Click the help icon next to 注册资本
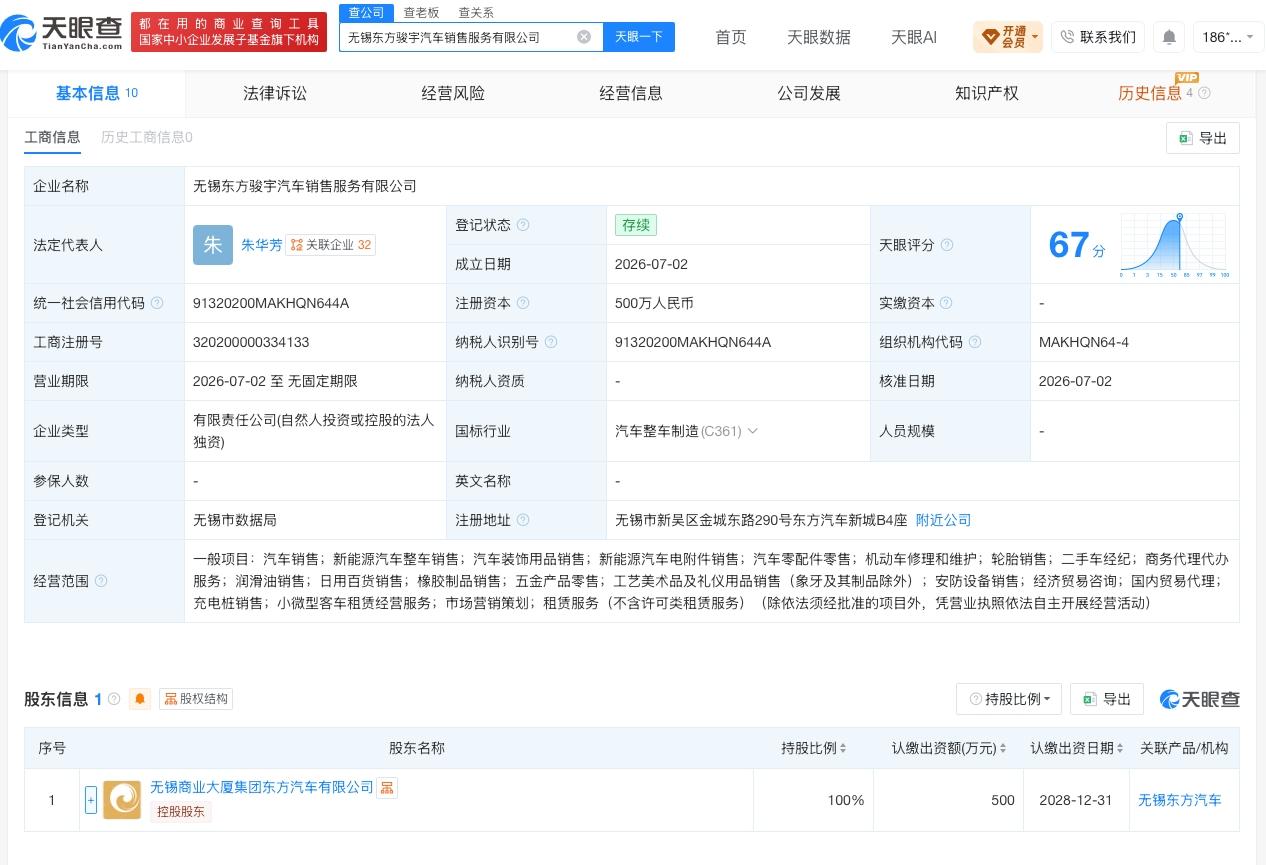 (x=523, y=303)
